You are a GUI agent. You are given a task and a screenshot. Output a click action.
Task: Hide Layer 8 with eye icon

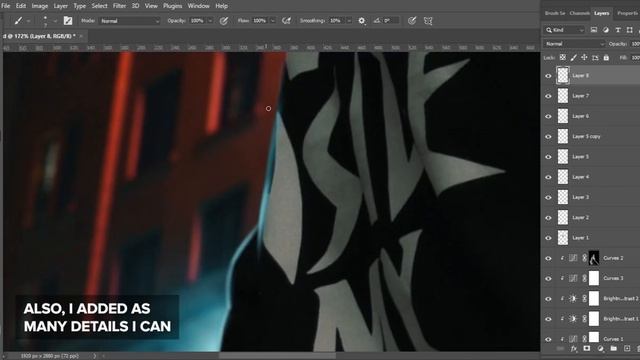(x=548, y=76)
